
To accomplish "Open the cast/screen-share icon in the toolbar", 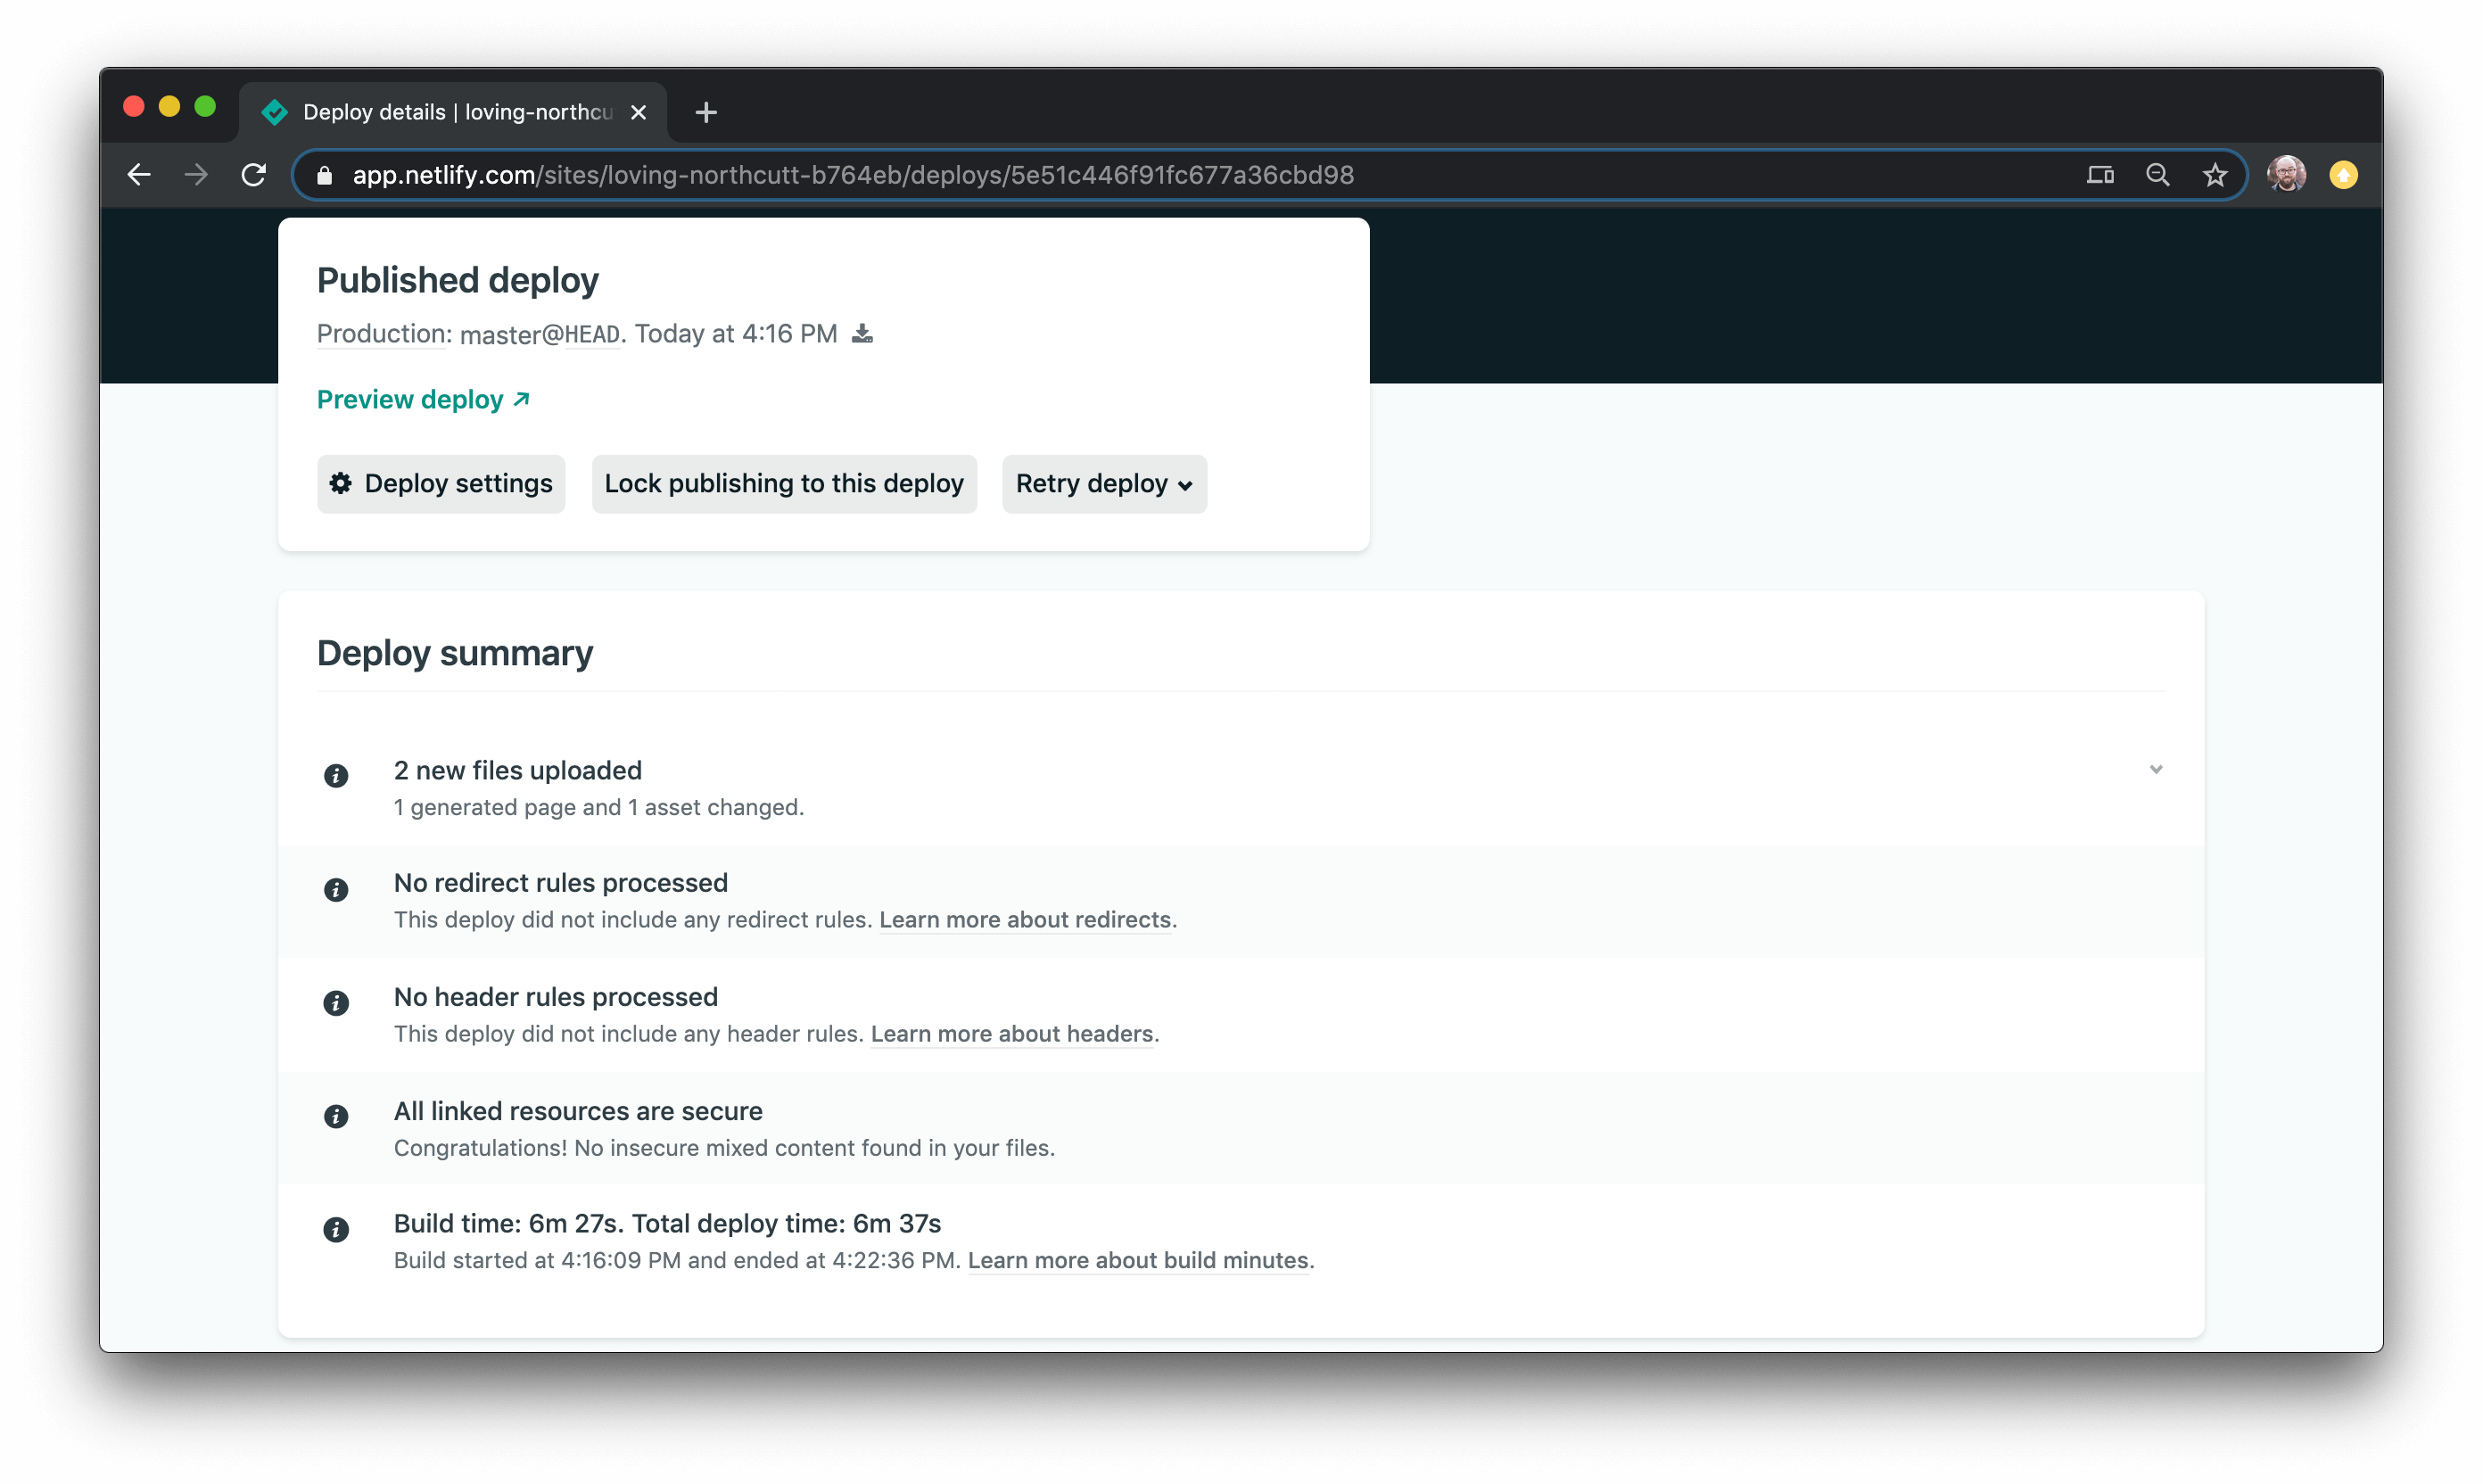I will tap(2100, 174).
